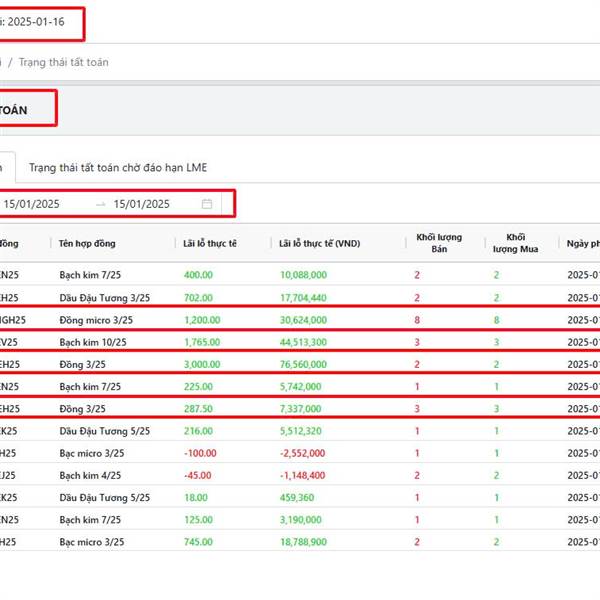Click the 7,337,000 VND value
Viewport: 600px width, 600px height.
tap(301, 409)
